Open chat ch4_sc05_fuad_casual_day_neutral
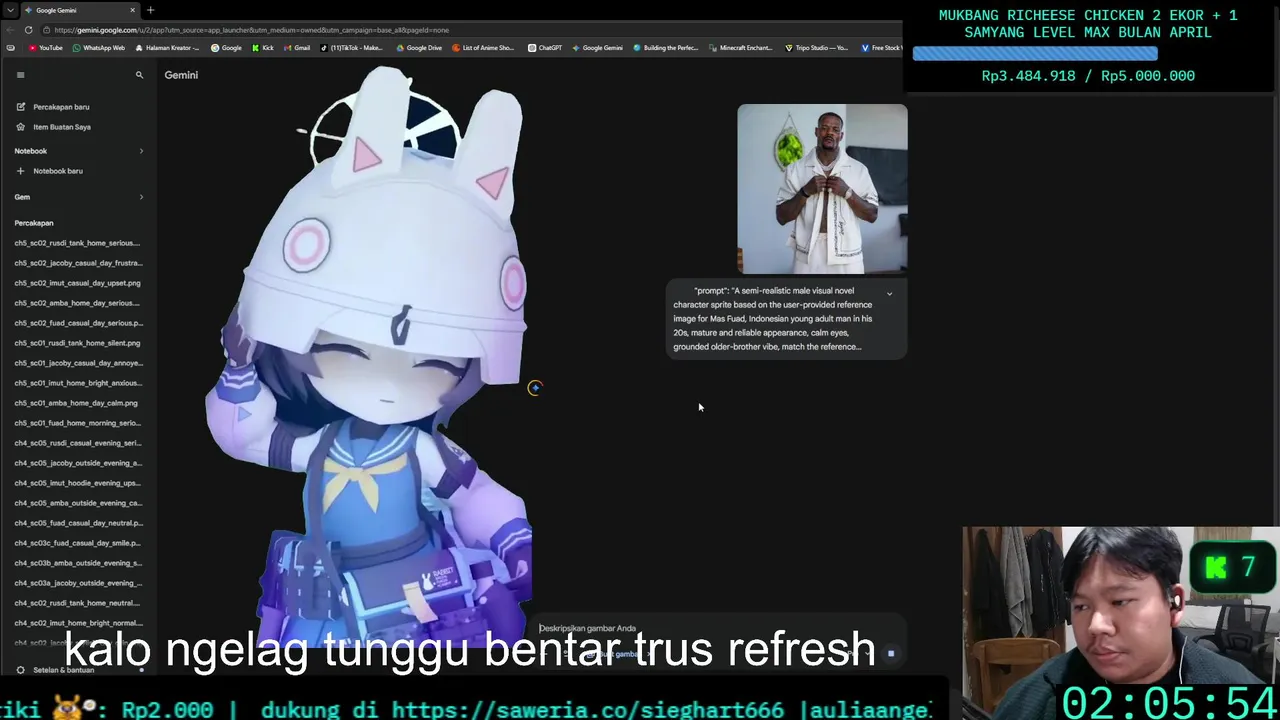The image size is (1280, 720). tap(77, 523)
